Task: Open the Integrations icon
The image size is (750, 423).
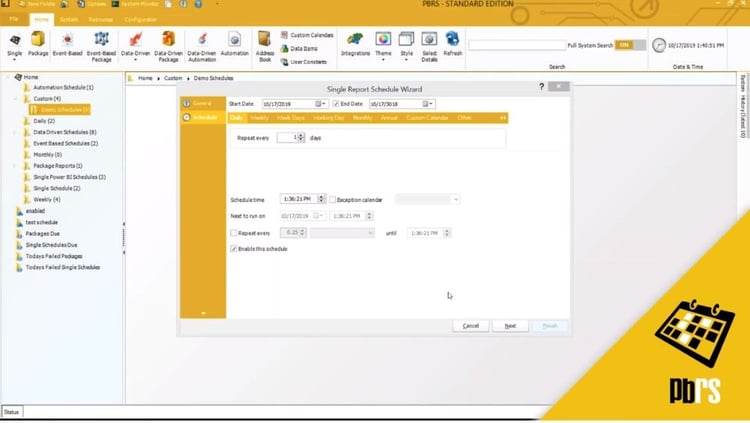Action: coord(355,44)
